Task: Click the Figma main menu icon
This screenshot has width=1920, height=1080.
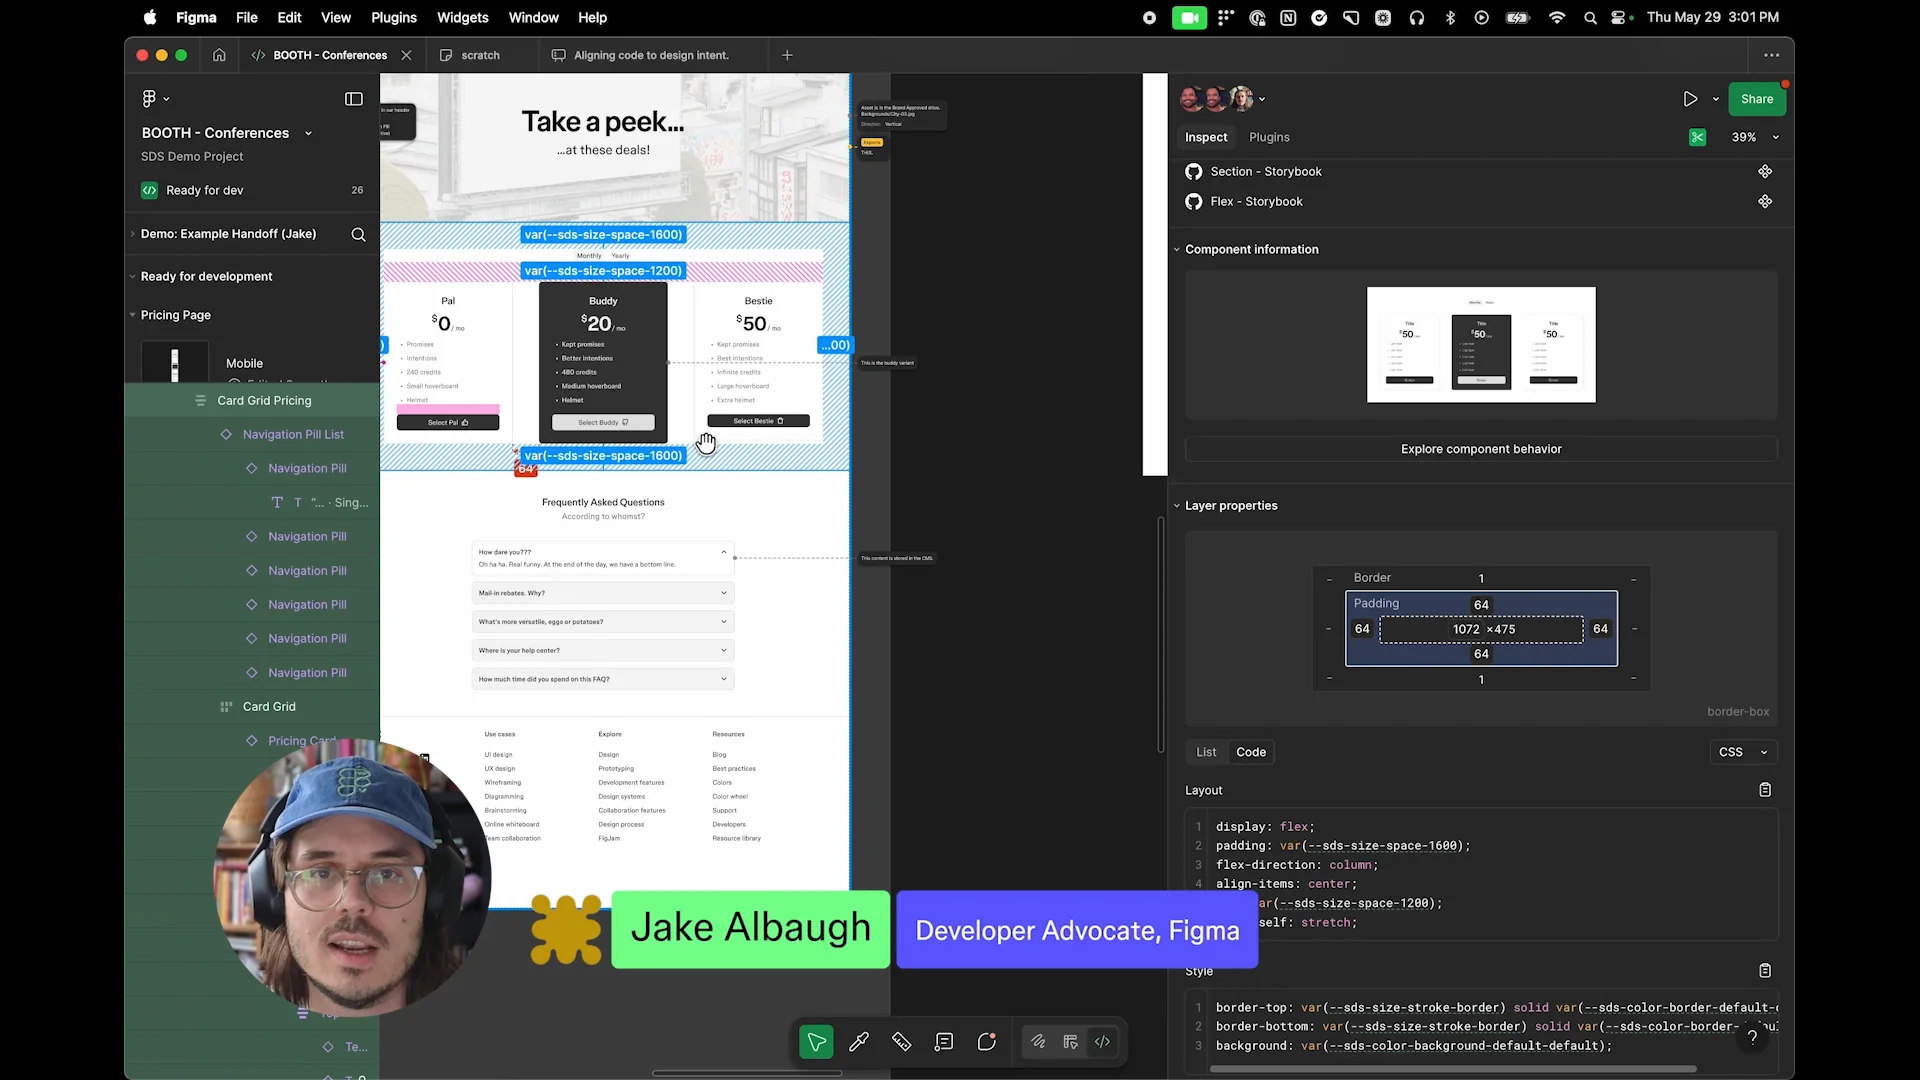Action: click(x=150, y=98)
